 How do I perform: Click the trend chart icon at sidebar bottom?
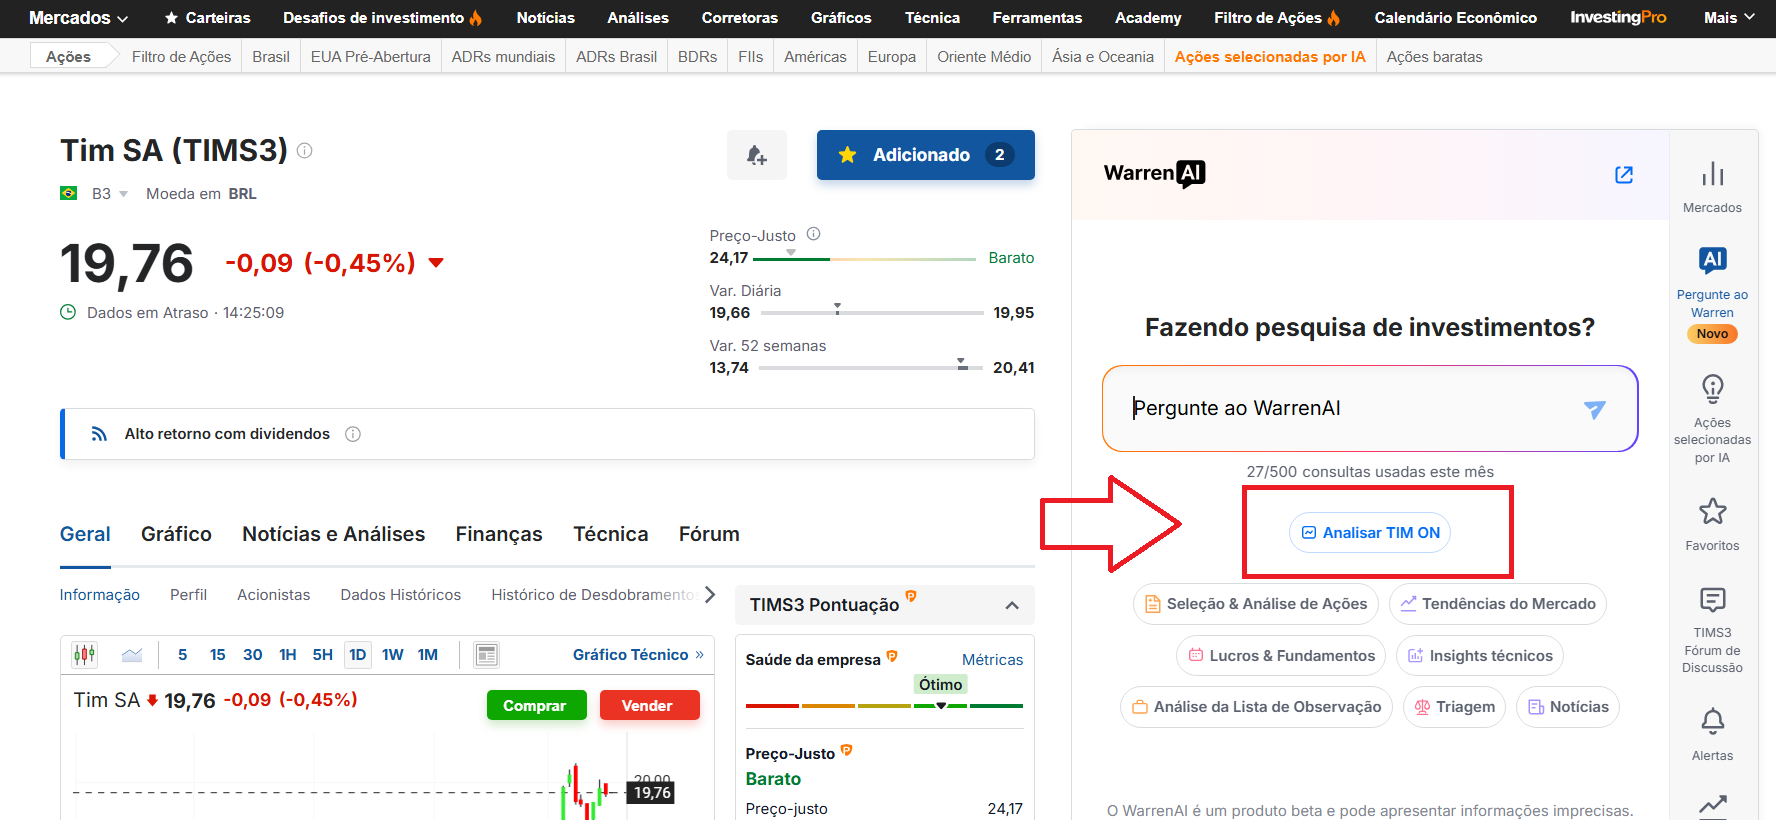pyautogui.click(x=1712, y=804)
